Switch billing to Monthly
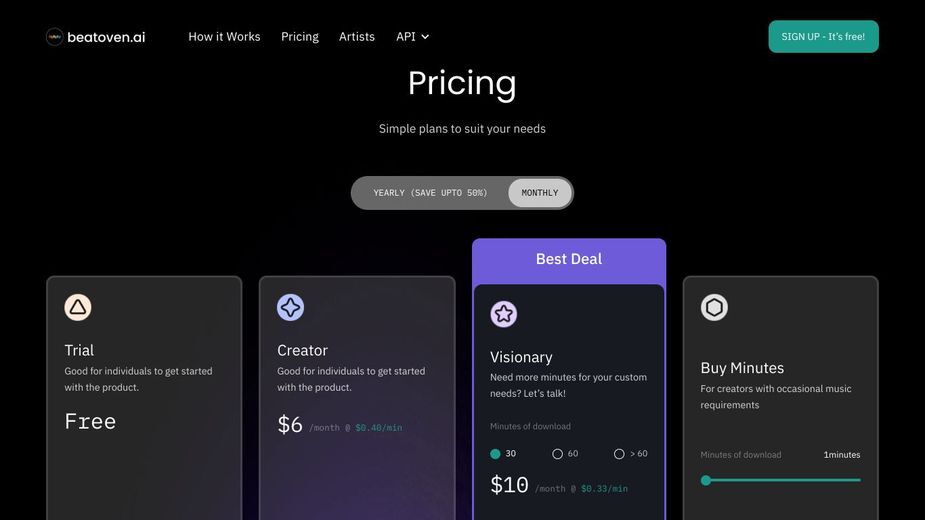 tap(540, 193)
